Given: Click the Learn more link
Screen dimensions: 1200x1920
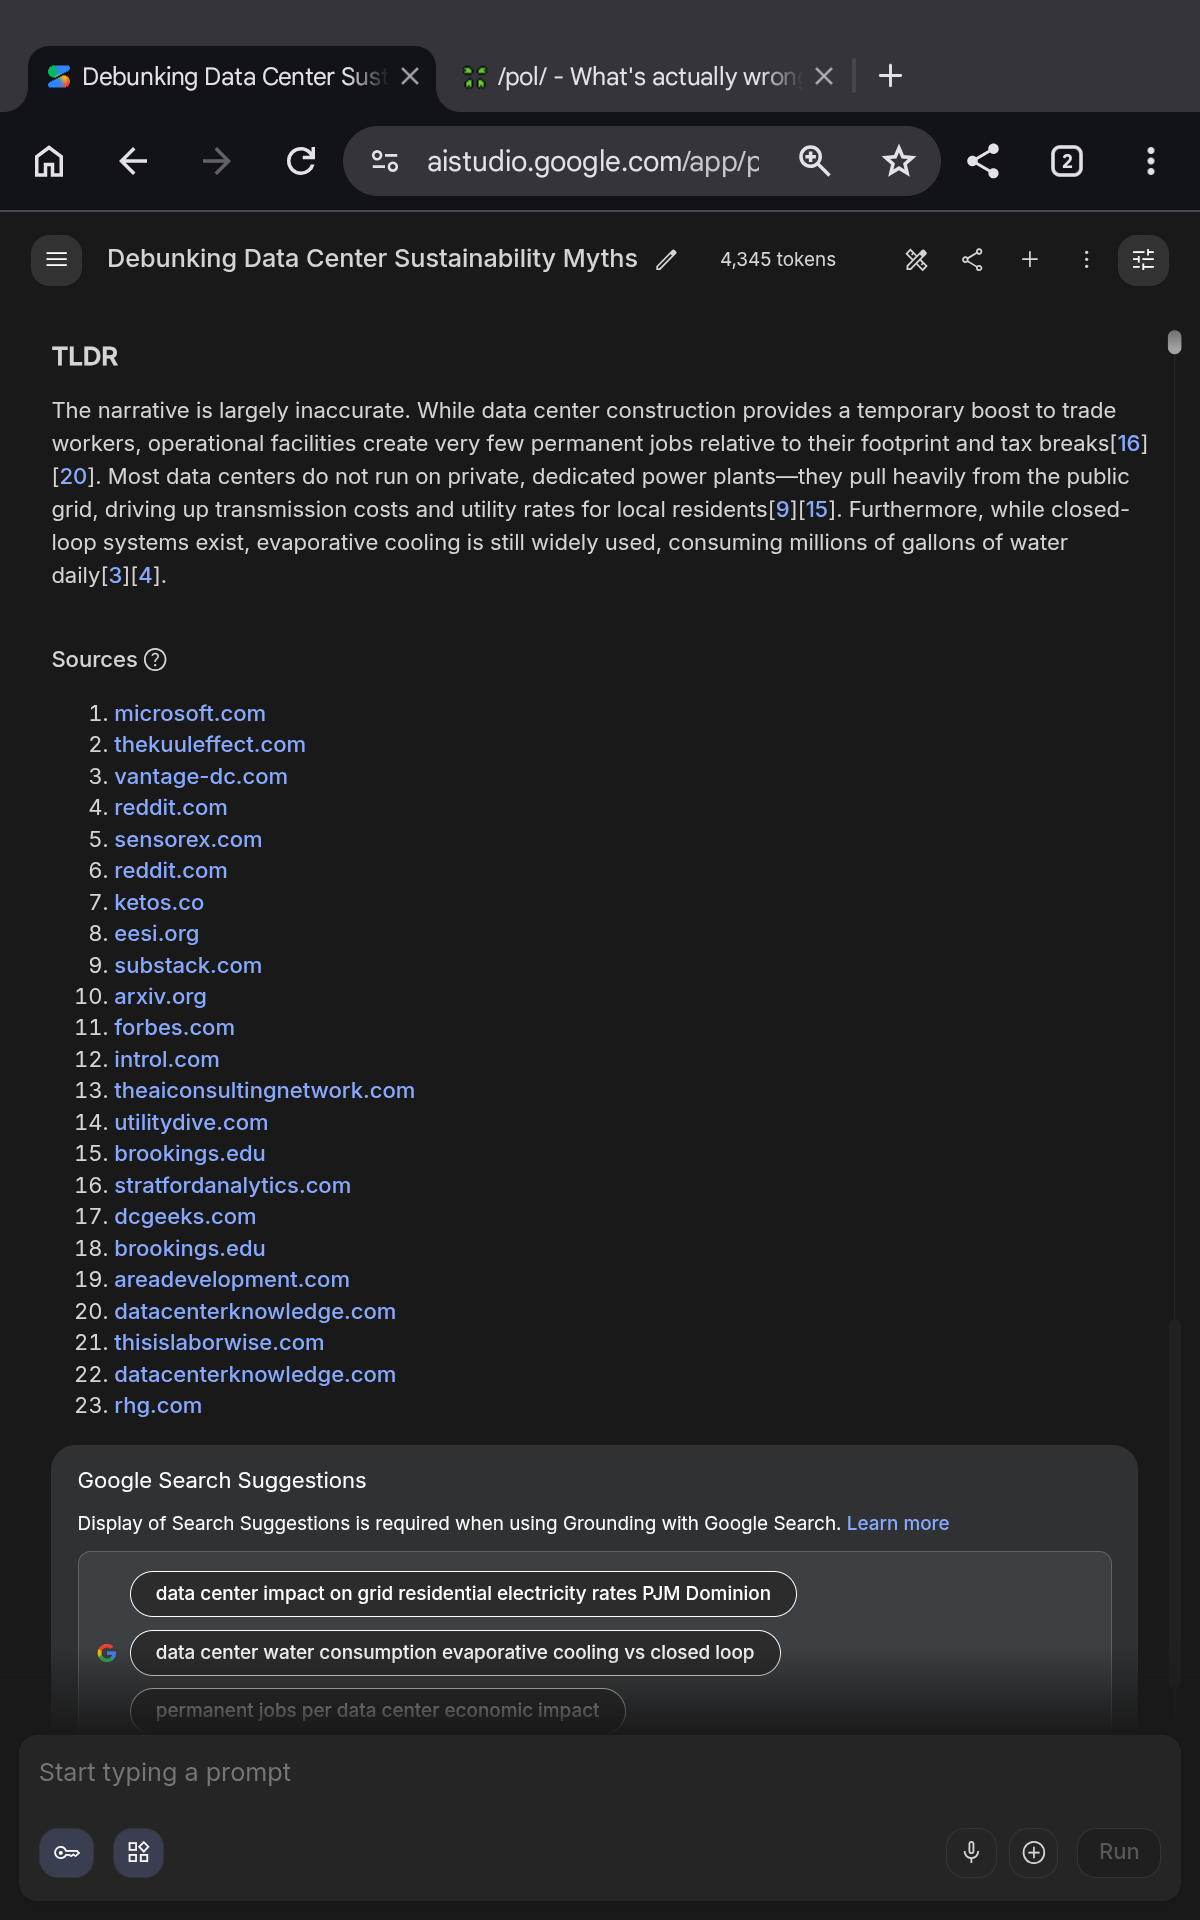Looking at the screenshot, I should pyautogui.click(x=898, y=1523).
